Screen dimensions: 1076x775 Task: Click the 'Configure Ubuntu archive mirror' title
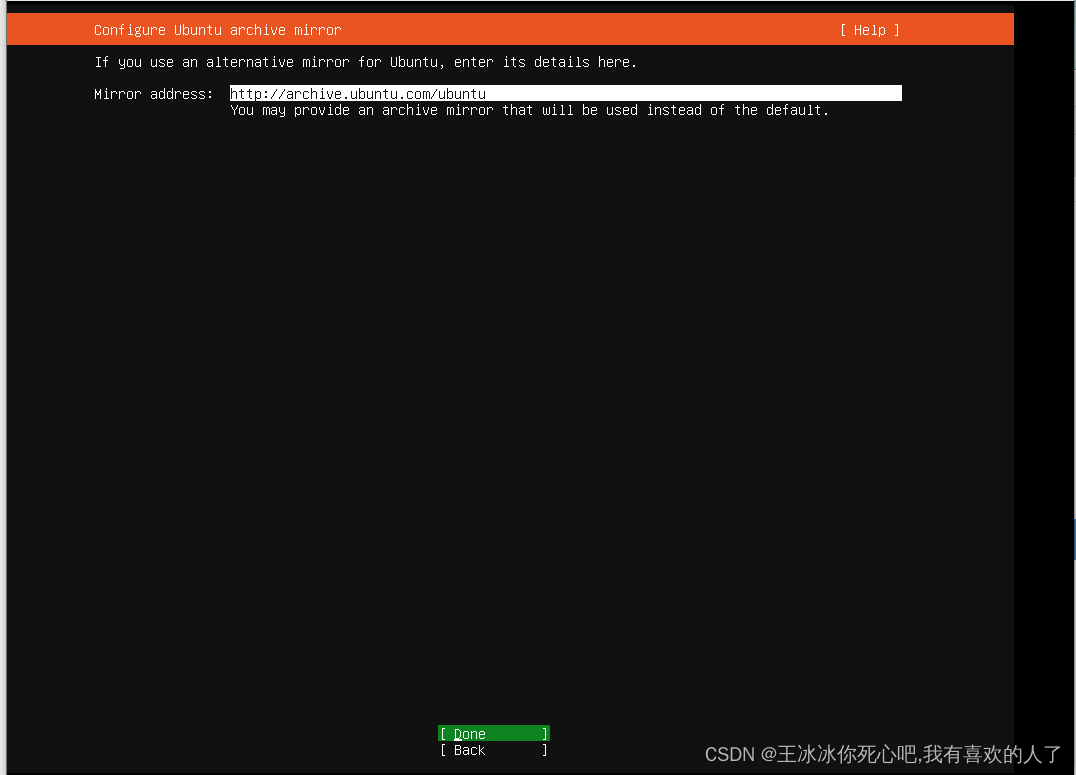218,30
